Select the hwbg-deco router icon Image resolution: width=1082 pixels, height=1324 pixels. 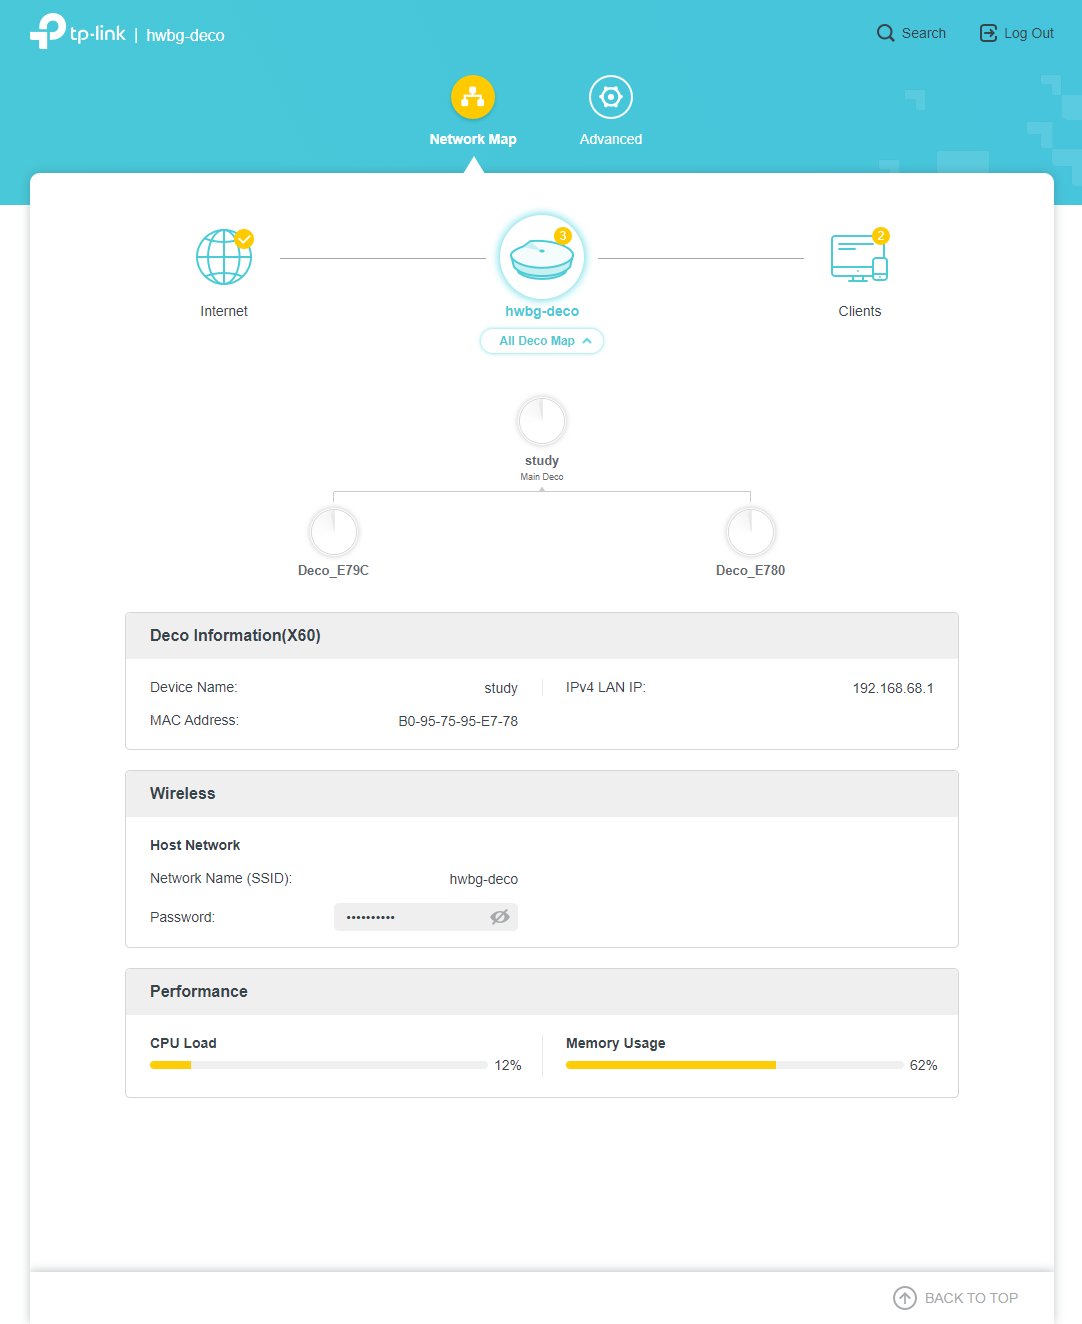tap(542, 257)
